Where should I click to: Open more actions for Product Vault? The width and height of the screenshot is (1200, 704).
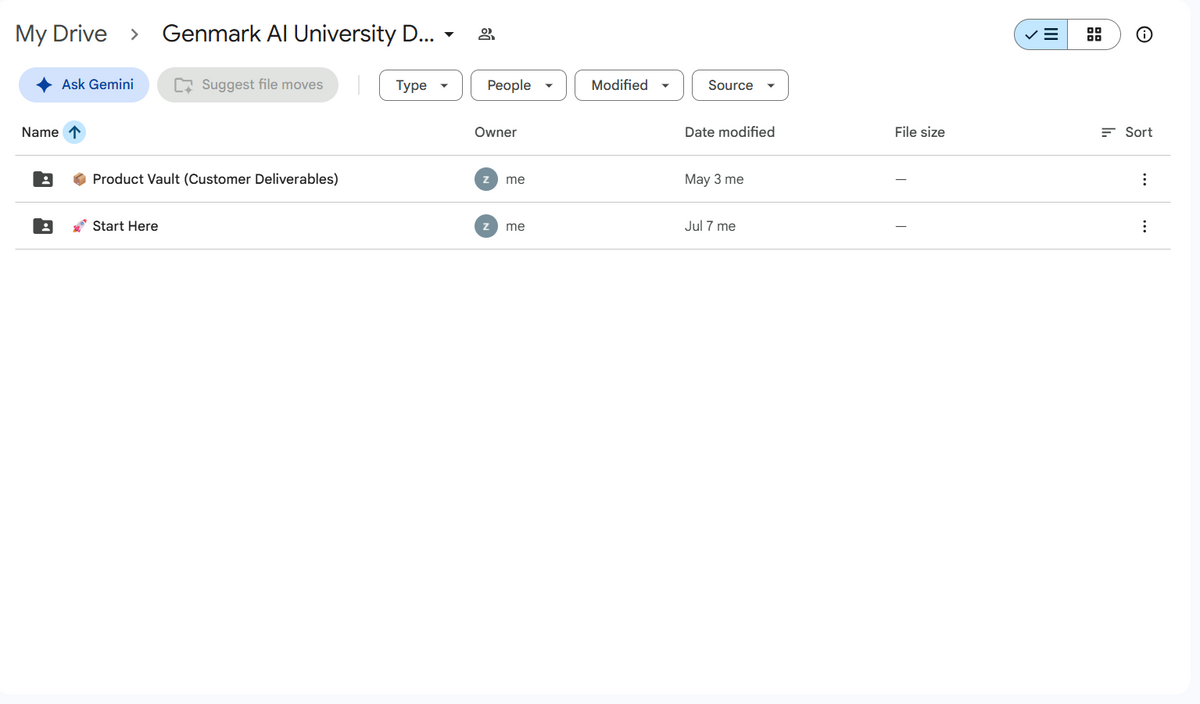[x=1144, y=179]
